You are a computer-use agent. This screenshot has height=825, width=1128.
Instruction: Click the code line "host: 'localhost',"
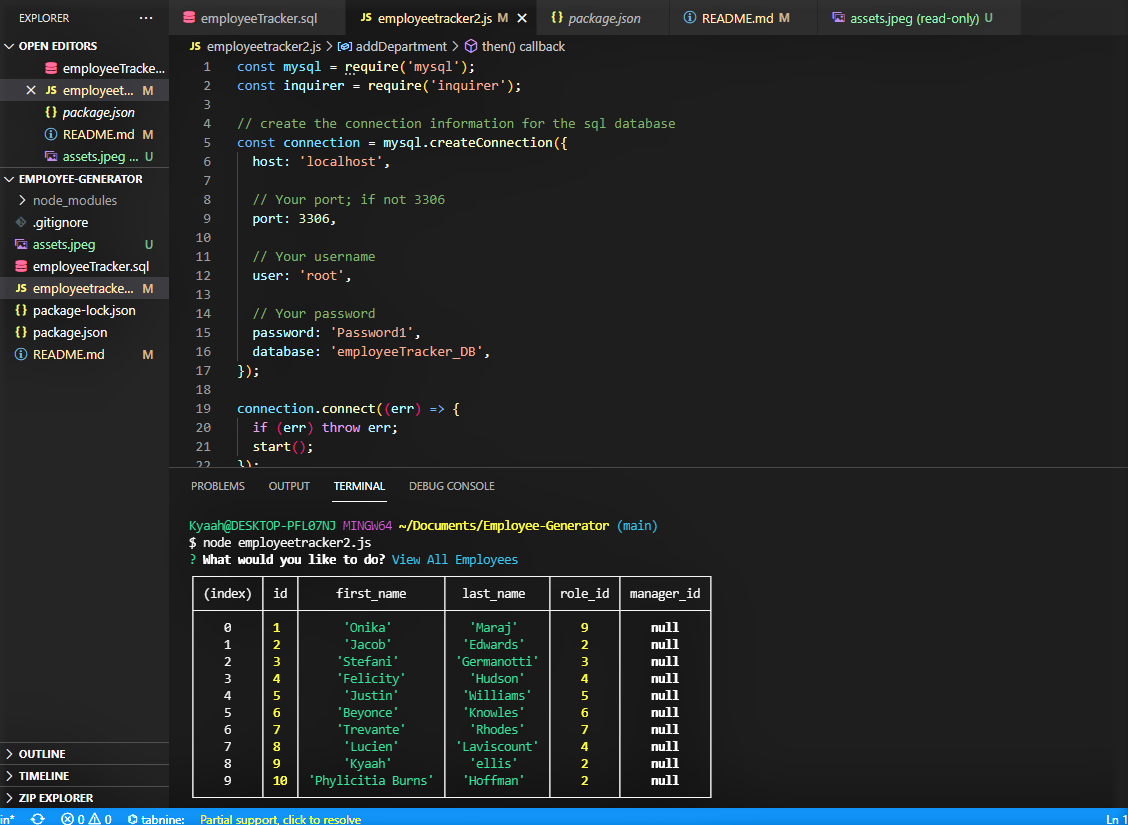click(321, 162)
